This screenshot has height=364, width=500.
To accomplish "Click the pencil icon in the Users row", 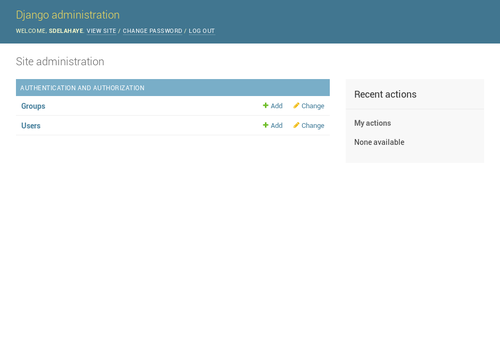I will point(296,125).
